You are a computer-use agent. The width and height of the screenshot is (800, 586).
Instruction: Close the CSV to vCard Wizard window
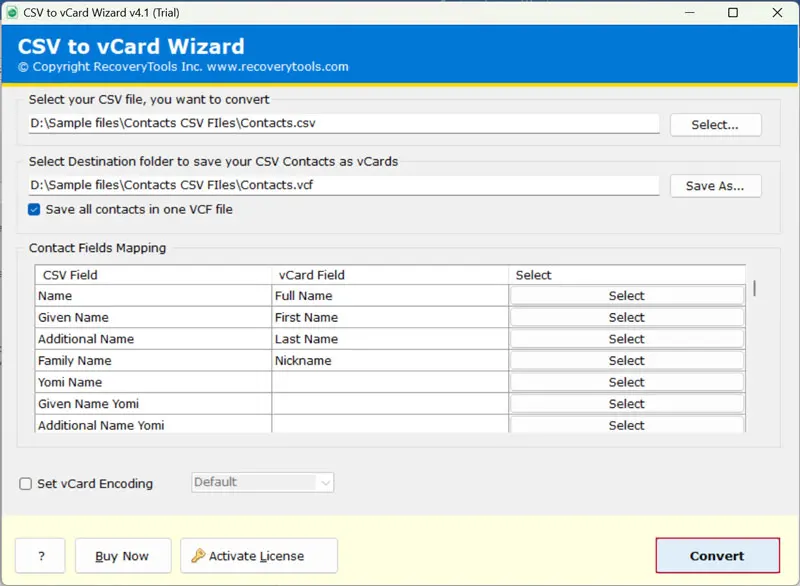(x=777, y=13)
